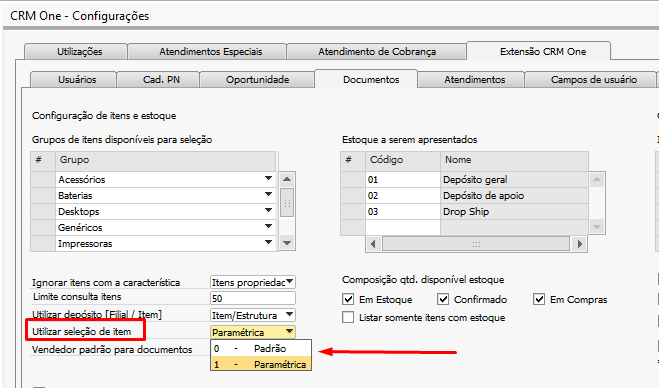659x388 pixels.
Task: Expand the Desktops group dropdown
Action: [268, 211]
